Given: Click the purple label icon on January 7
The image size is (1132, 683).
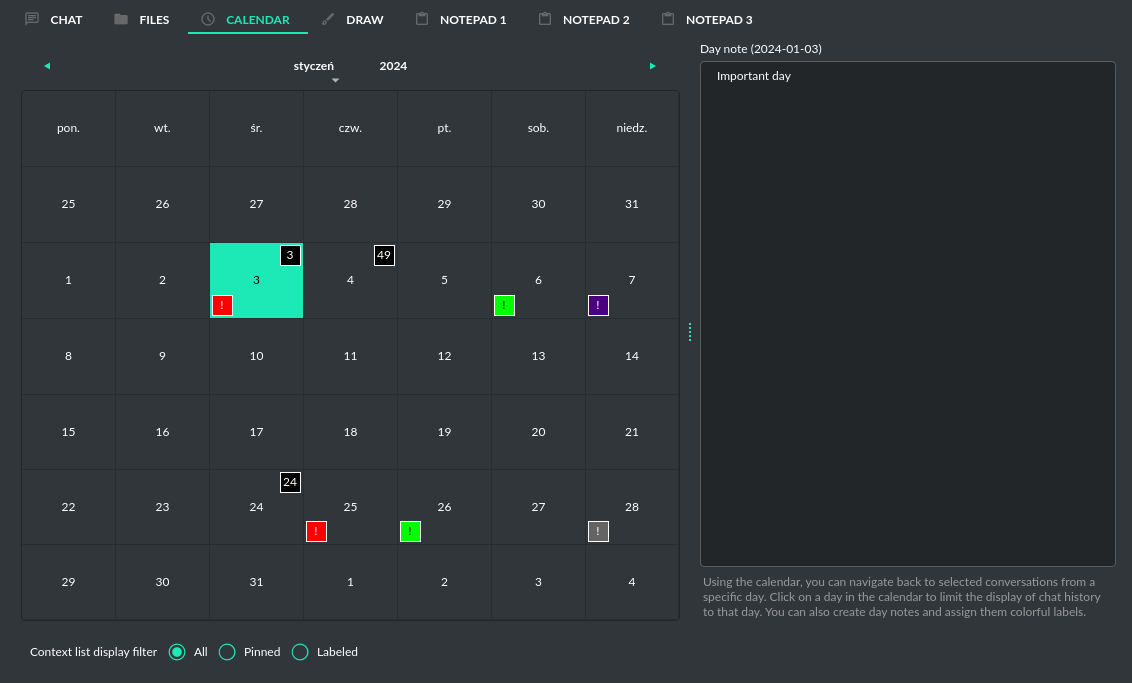Looking at the screenshot, I should click(598, 305).
